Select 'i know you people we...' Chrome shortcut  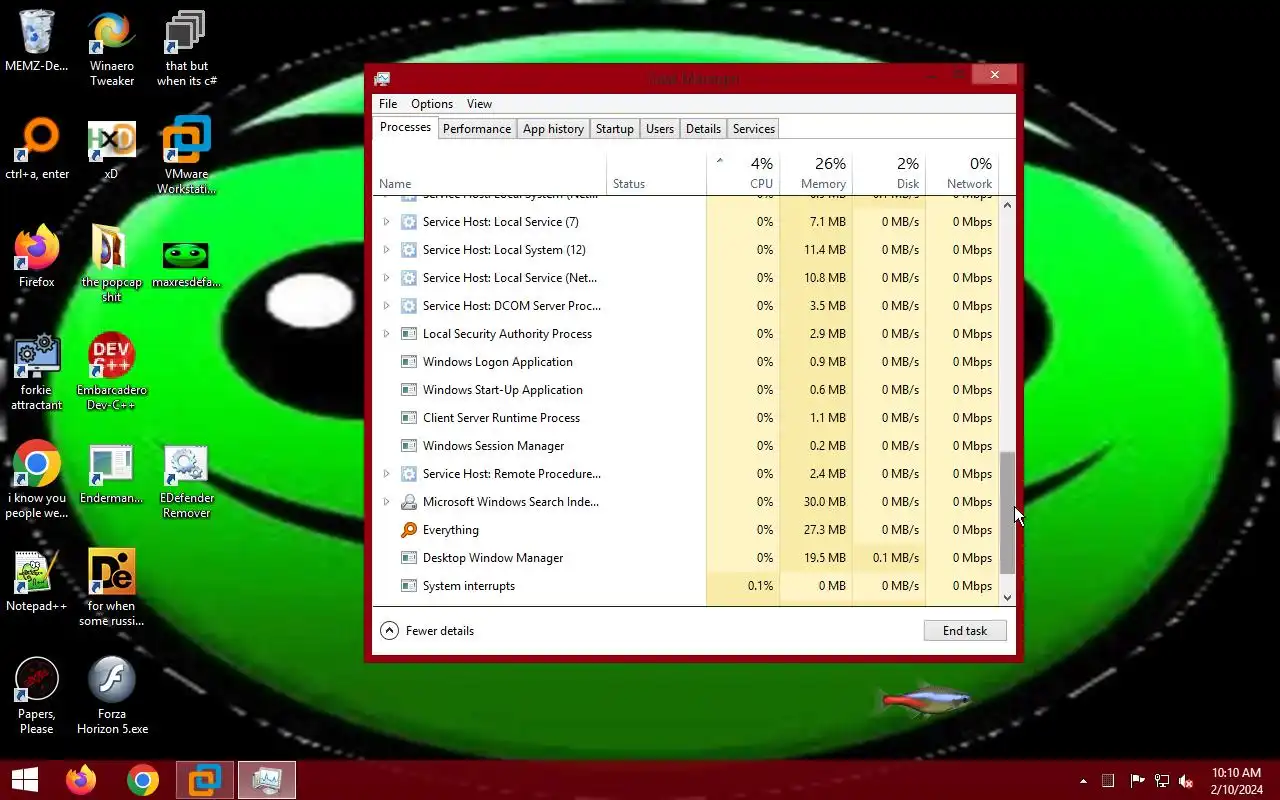[x=37, y=480]
